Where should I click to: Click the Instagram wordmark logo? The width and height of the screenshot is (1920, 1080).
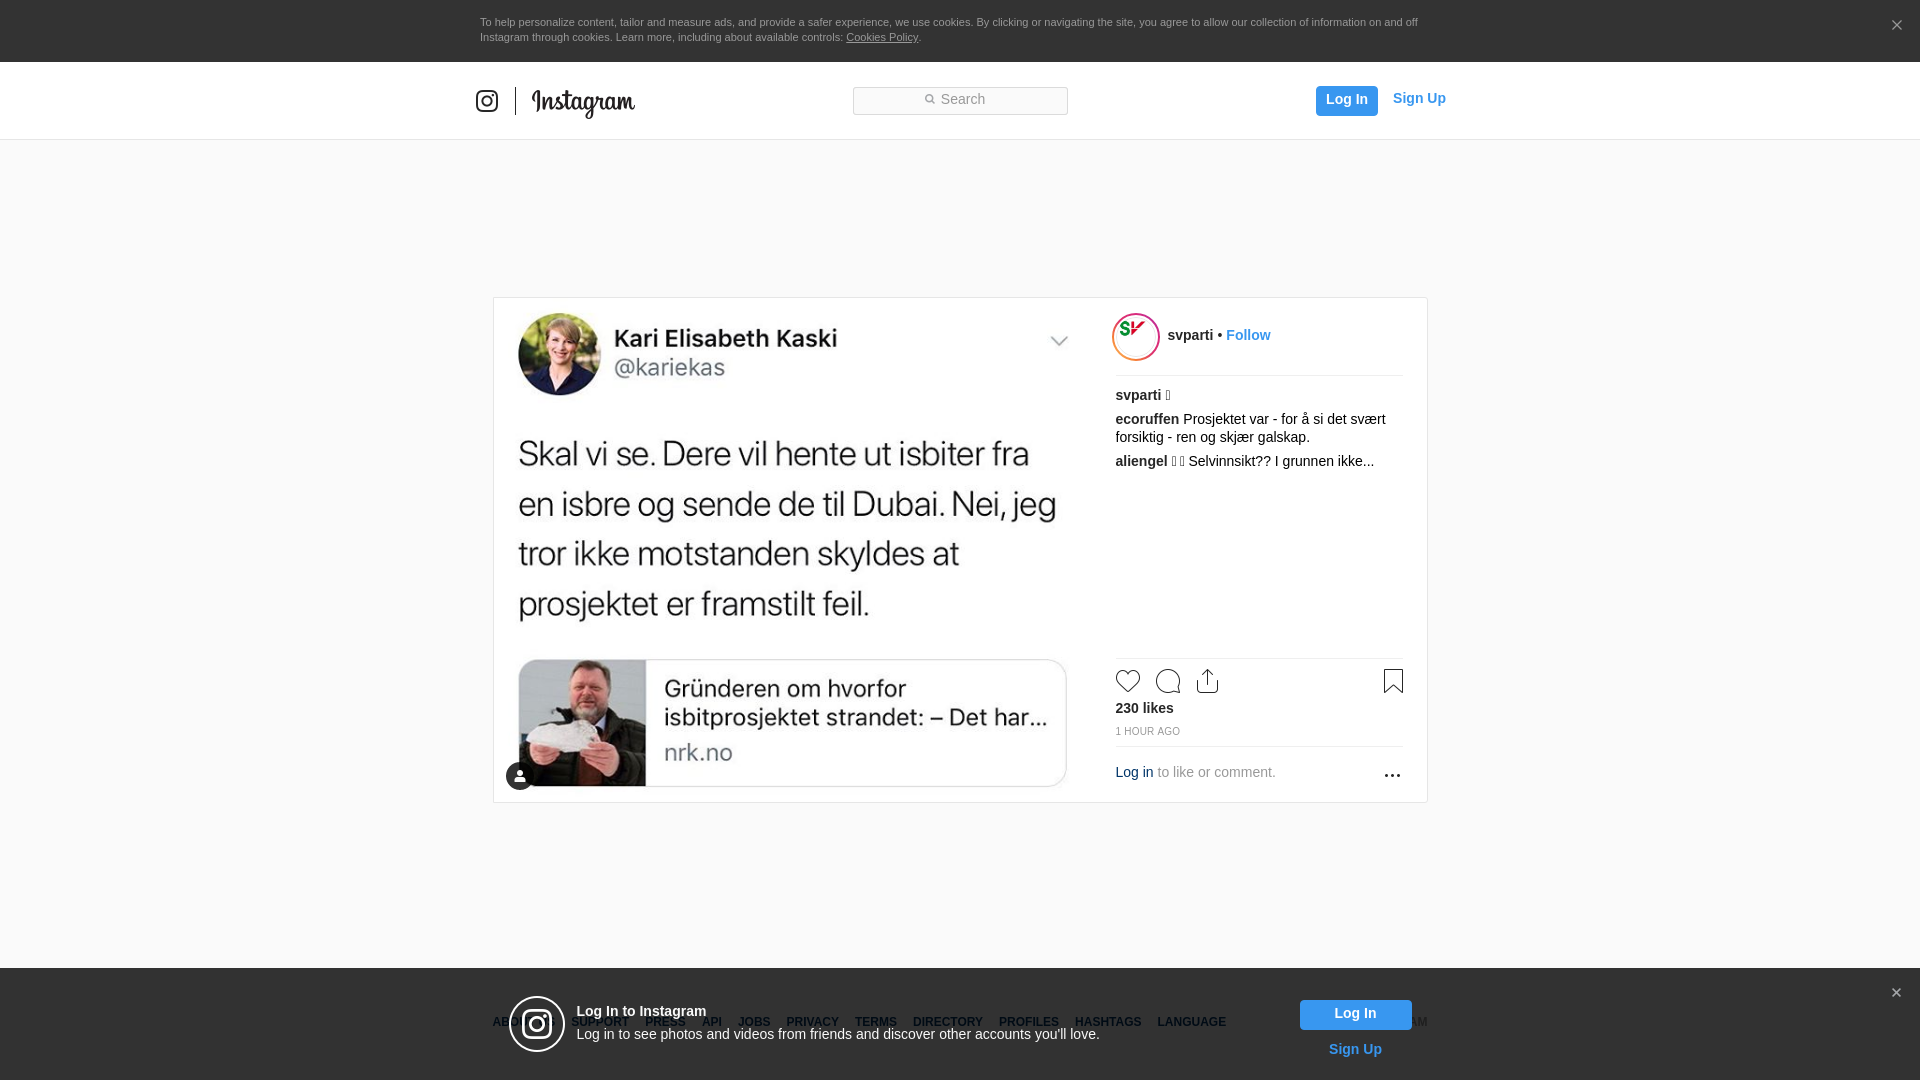583,103
